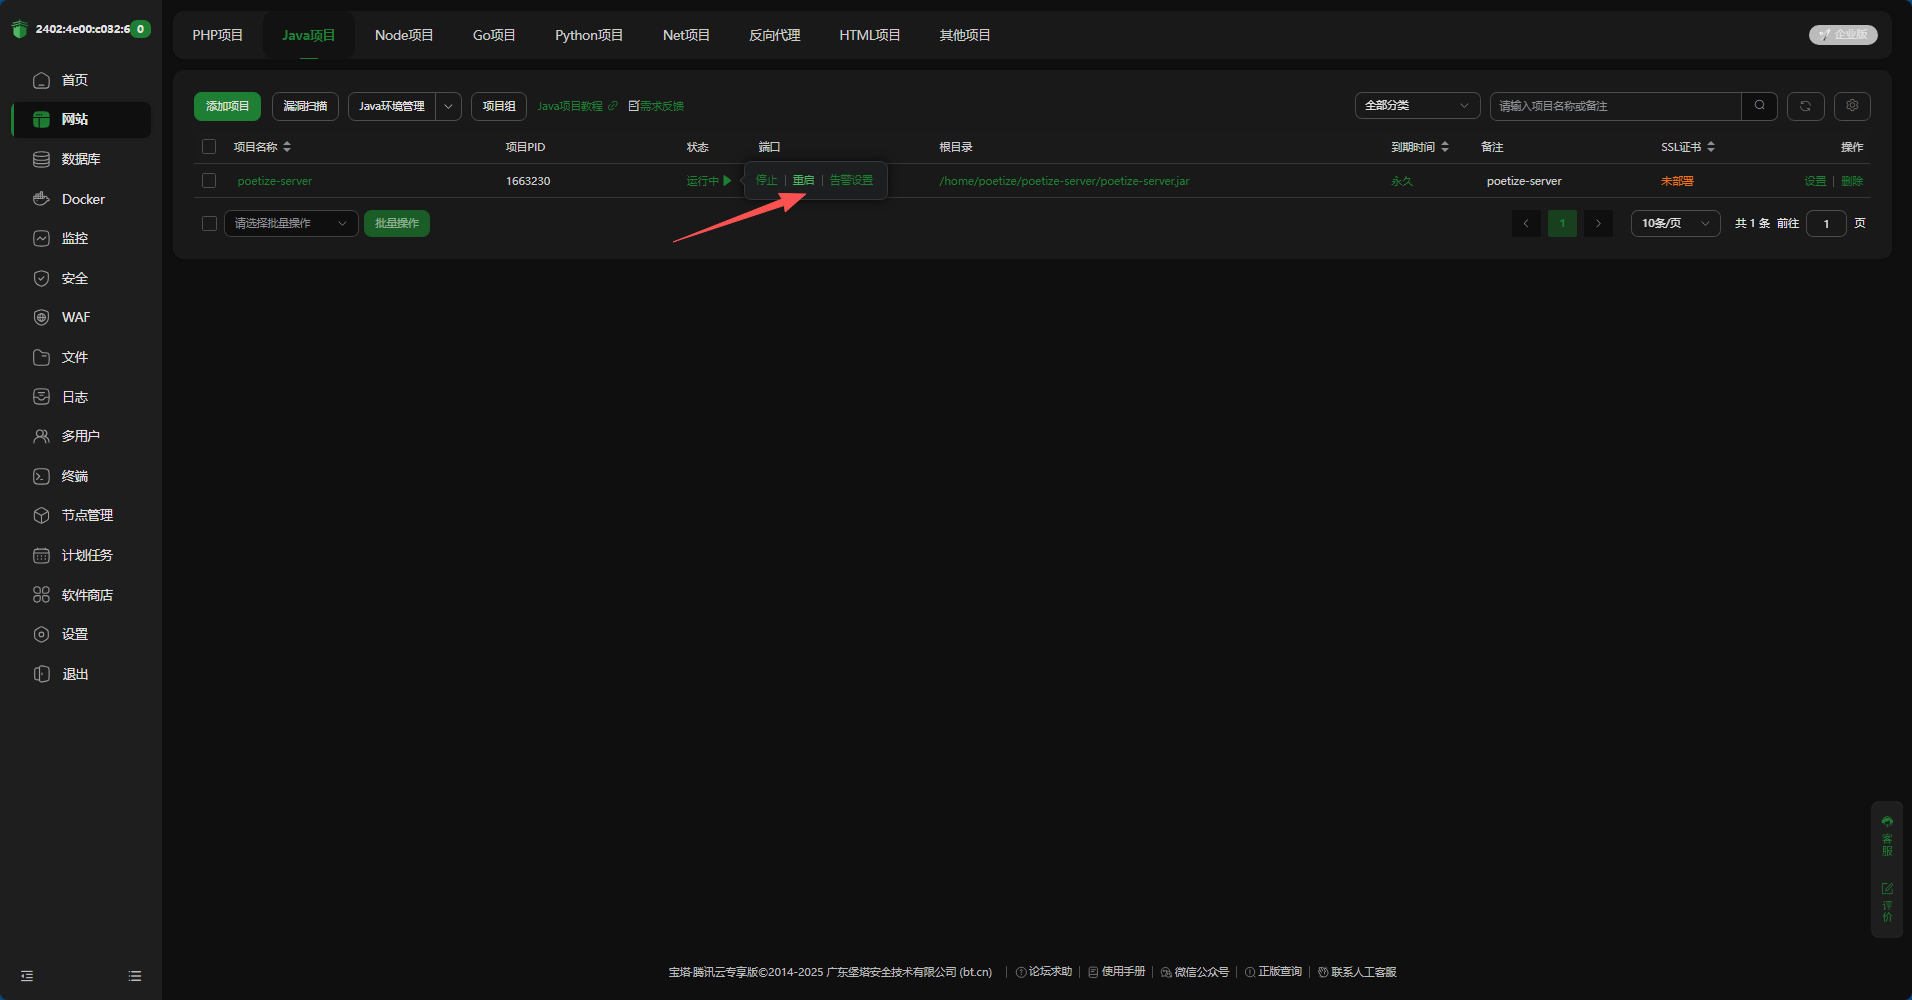Open table column settings gear
The width and height of the screenshot is (1912, 1000).
tap(1852, 106)
